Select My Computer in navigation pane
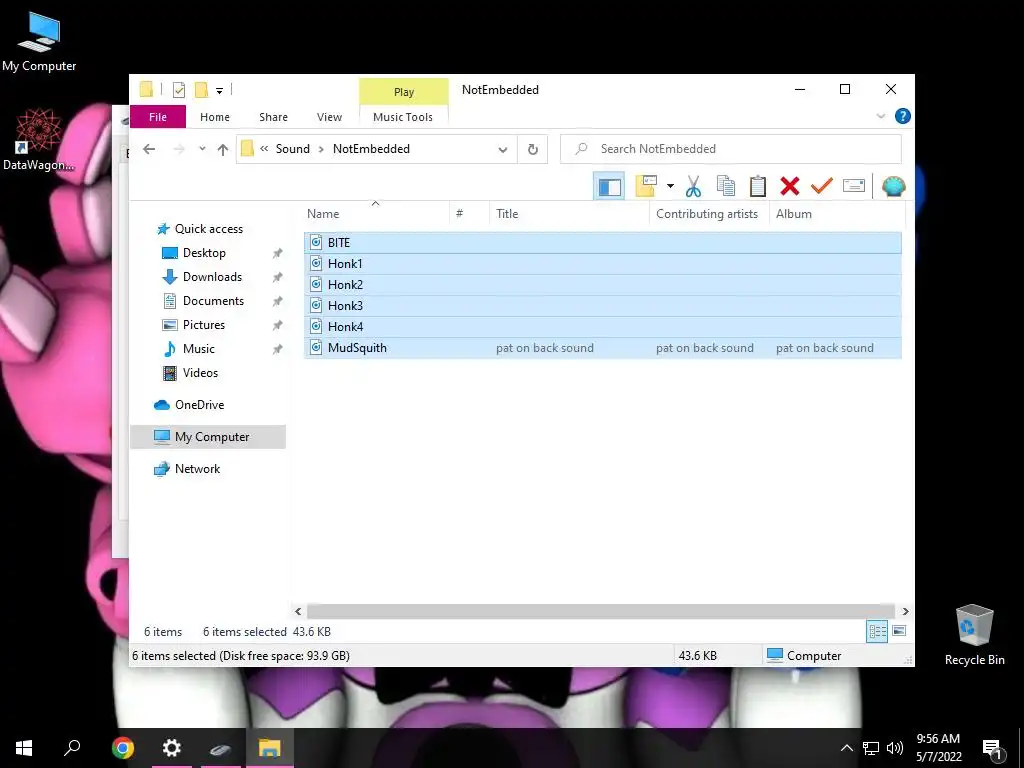This screenshot has width=1024, height=768. (x=208, y=437)
